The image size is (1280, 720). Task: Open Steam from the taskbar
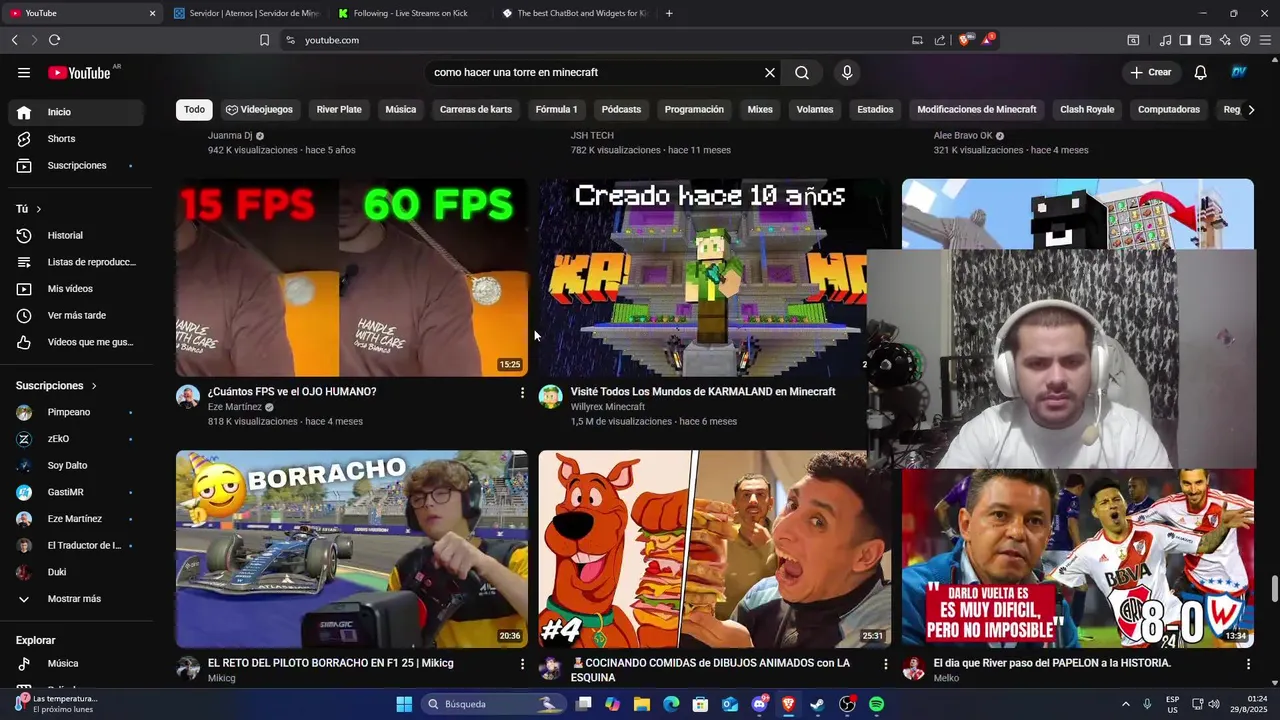[x=817, y=704]
